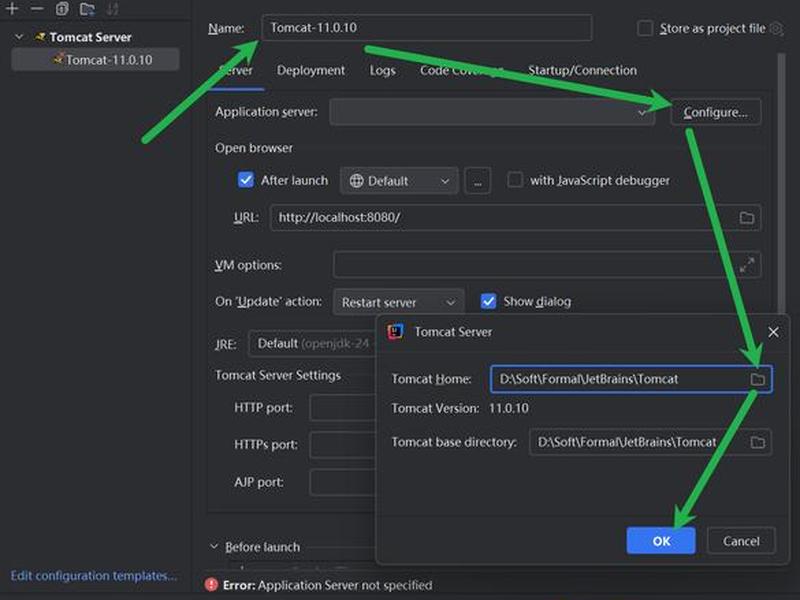Click Error: Application Server not specified message
800x600 pixels.
point(328,585)
